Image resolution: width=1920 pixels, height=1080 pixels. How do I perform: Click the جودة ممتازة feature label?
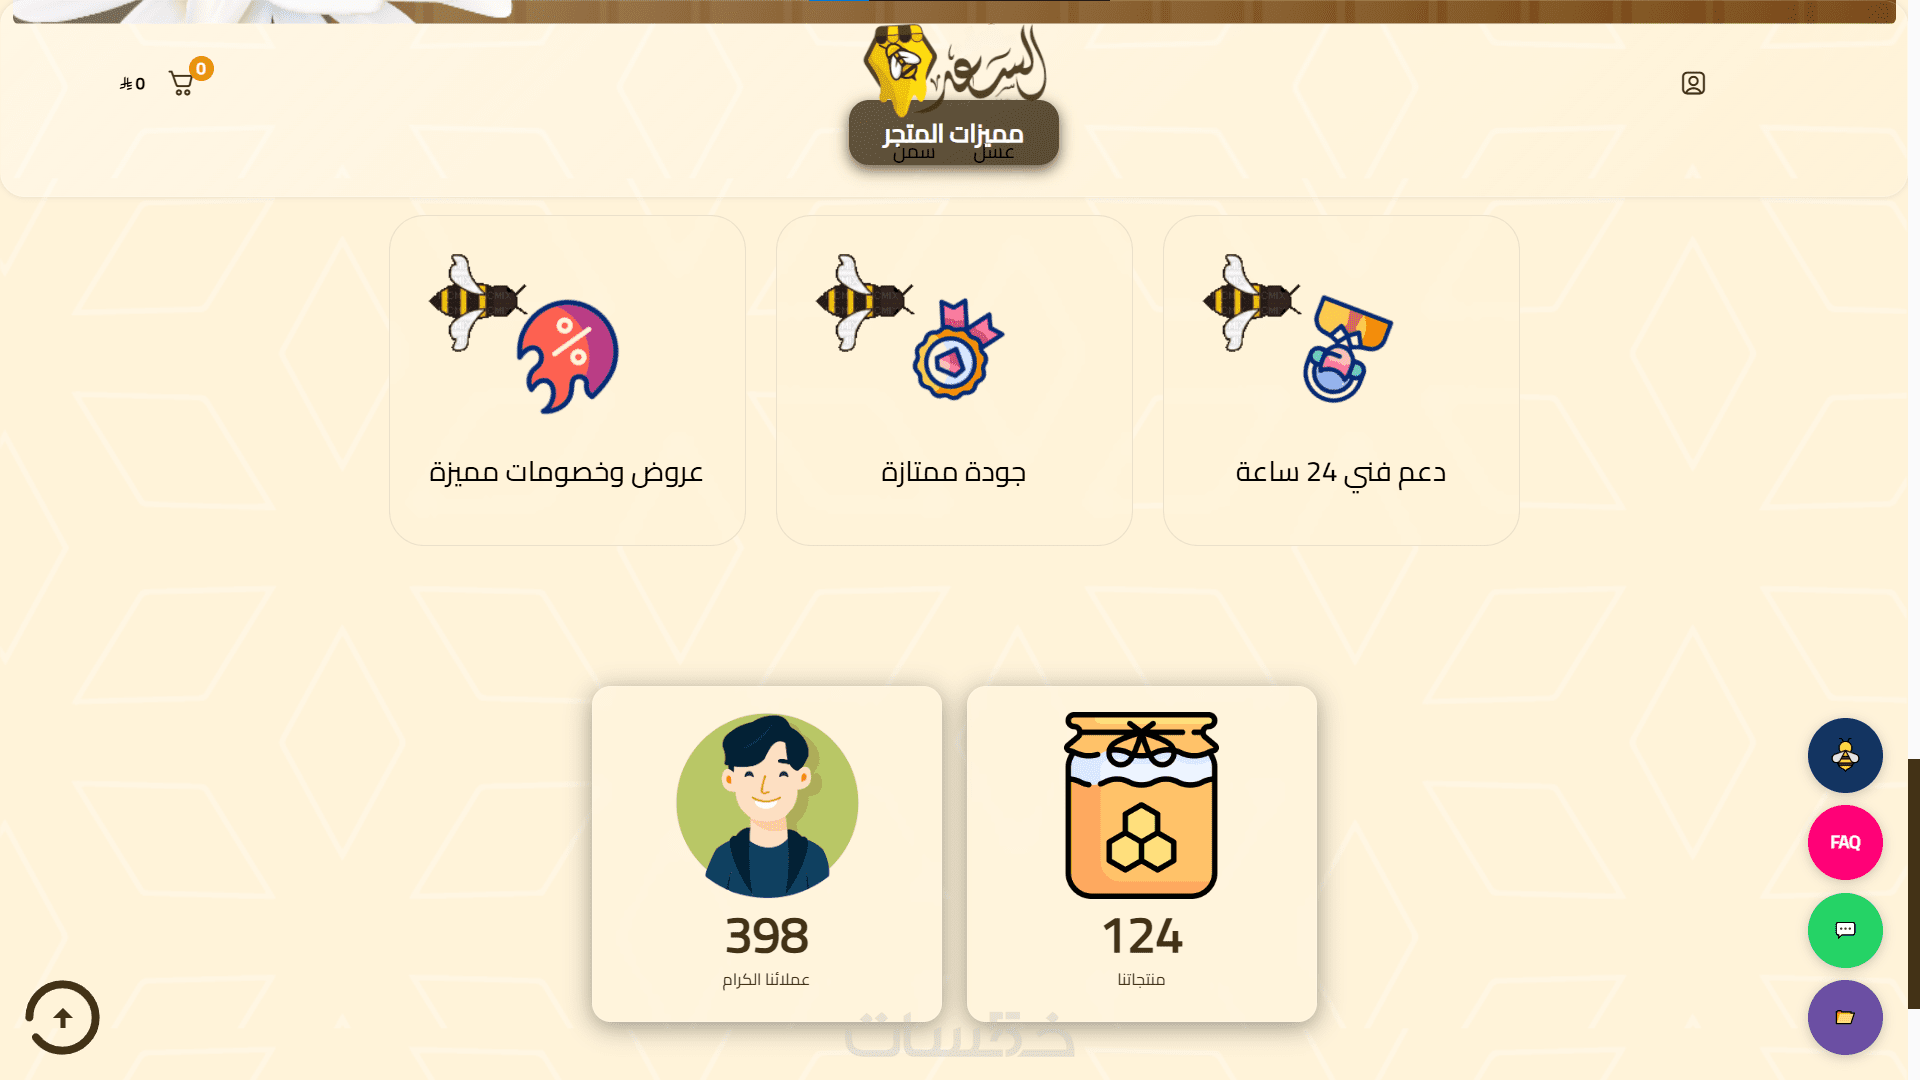pyautogui.click(x=954, y=472)
